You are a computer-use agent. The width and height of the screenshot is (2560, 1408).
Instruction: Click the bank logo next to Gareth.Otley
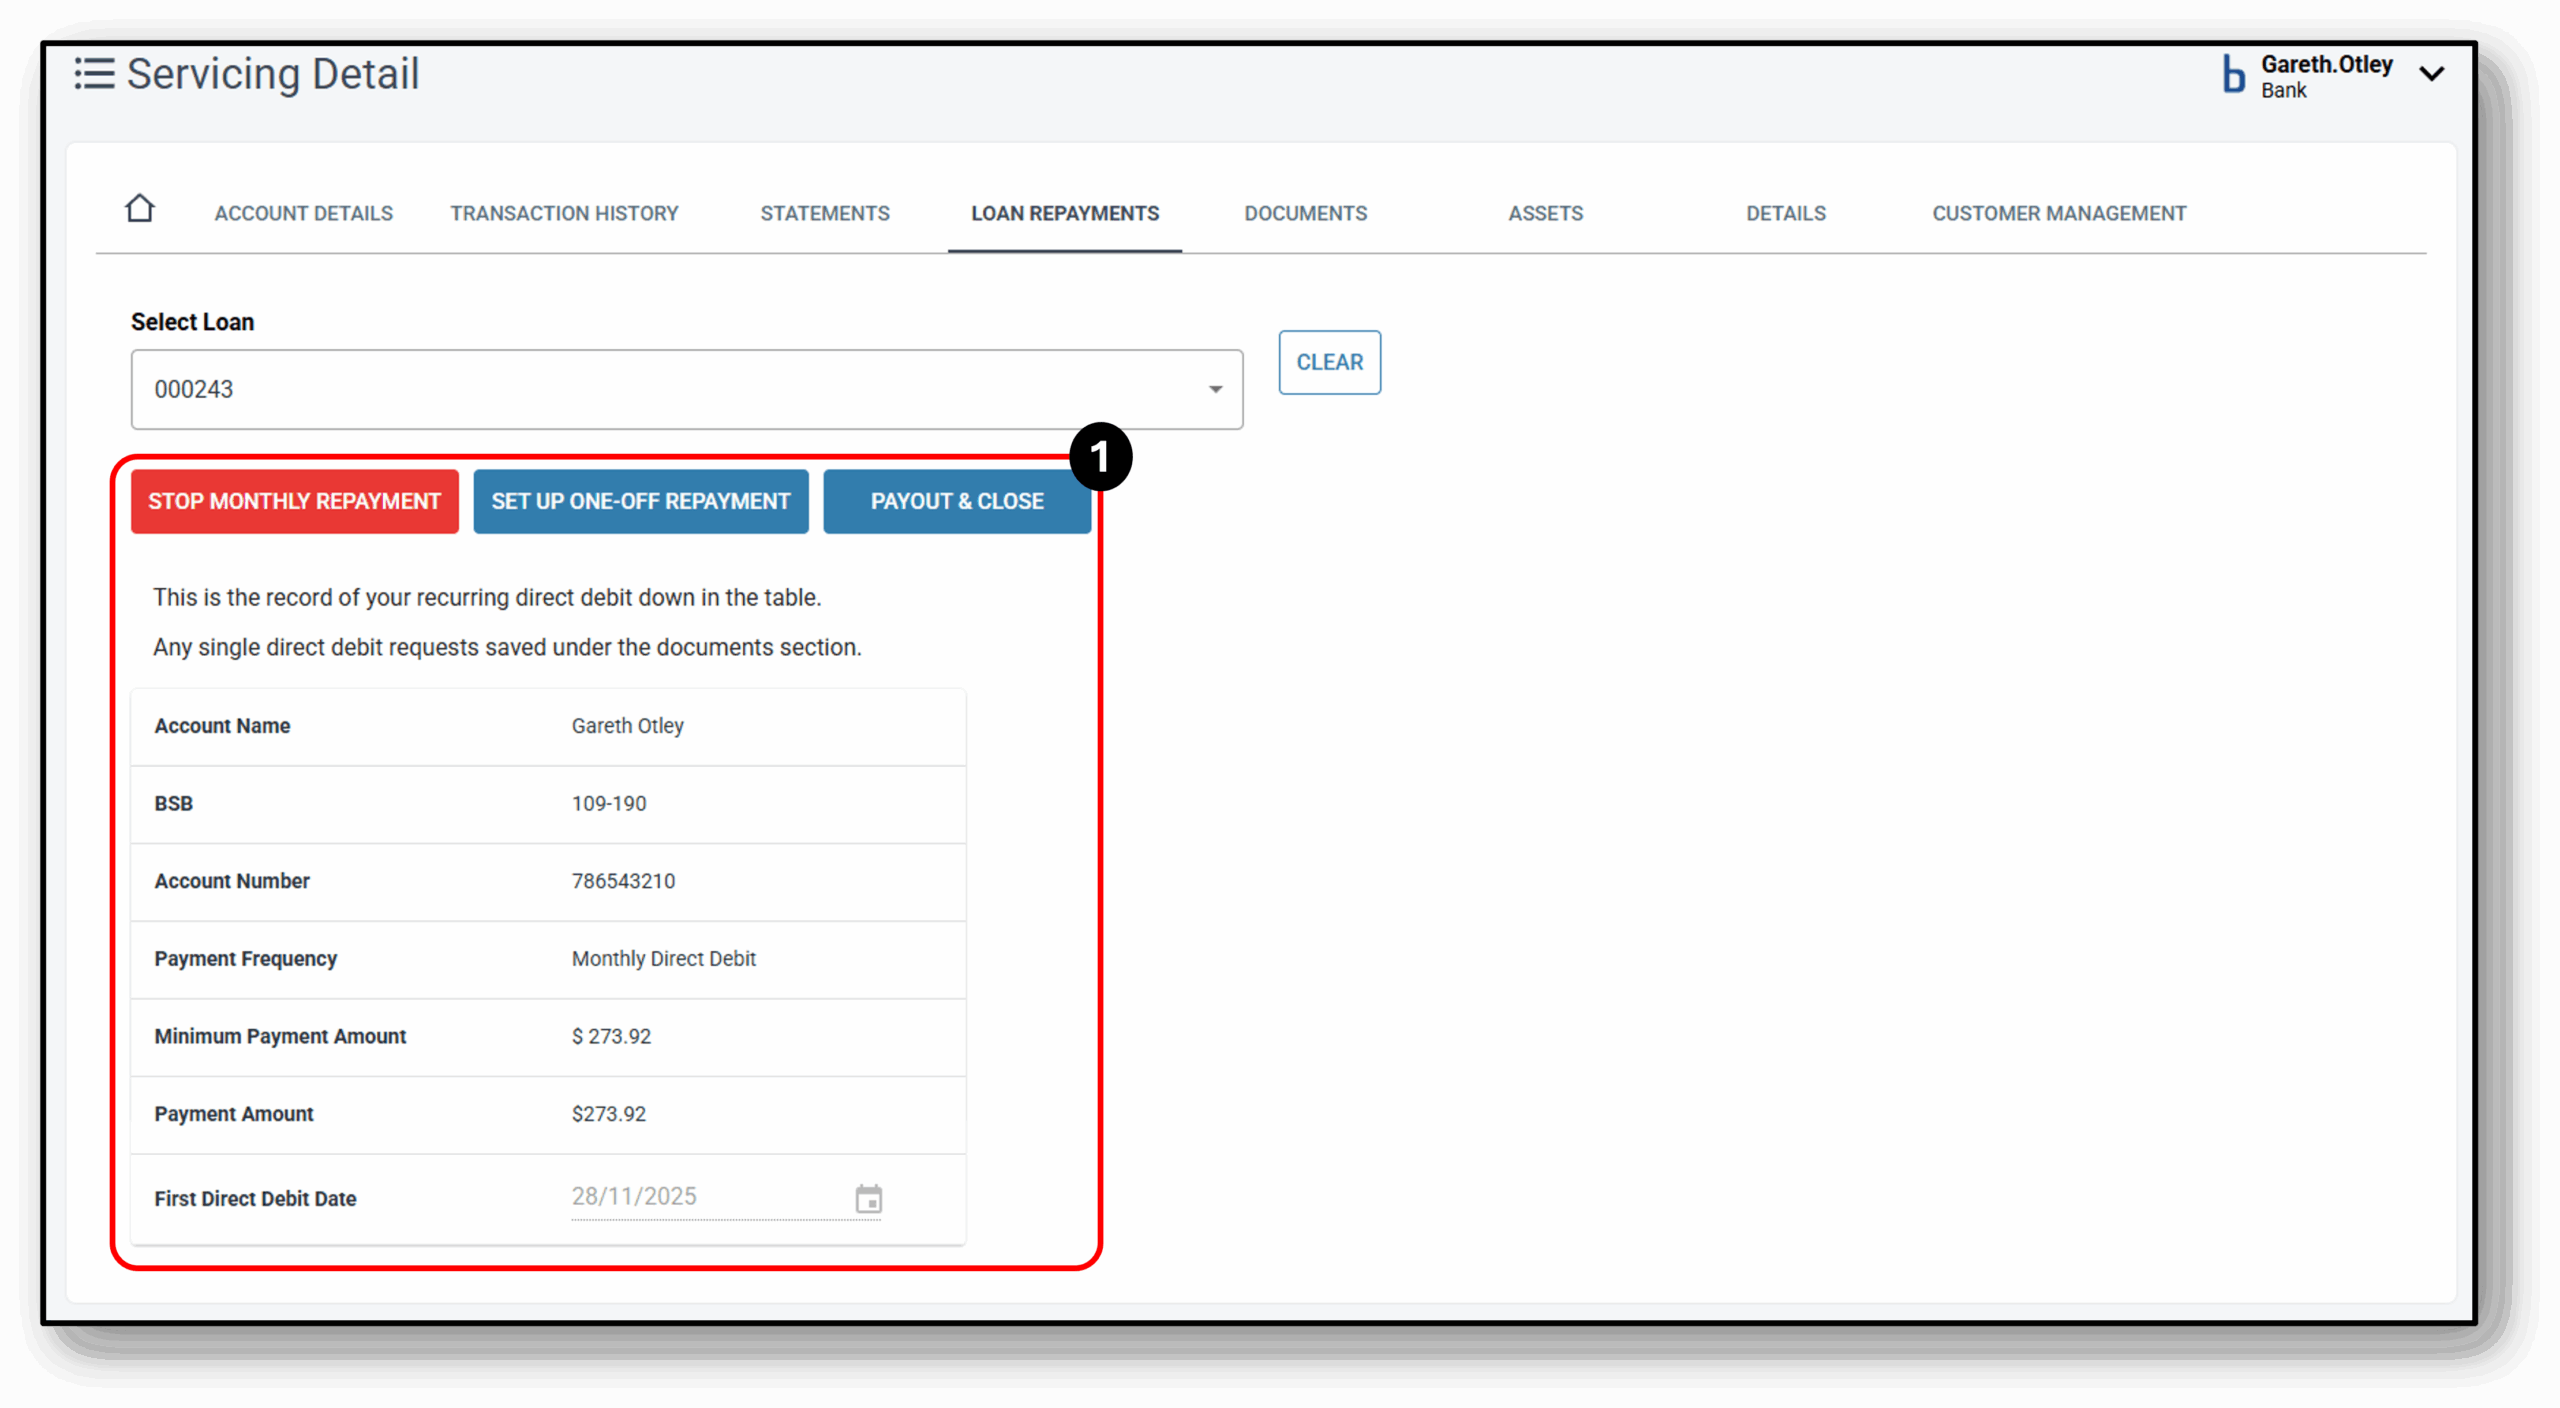[2232, 74]
